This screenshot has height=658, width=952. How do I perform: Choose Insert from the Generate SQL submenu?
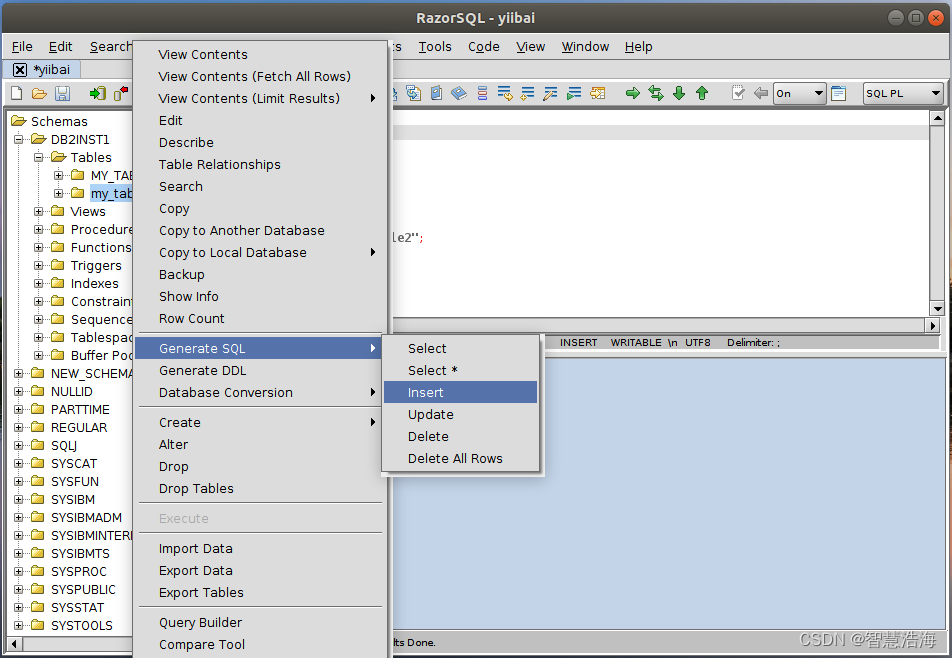[426, 392]
